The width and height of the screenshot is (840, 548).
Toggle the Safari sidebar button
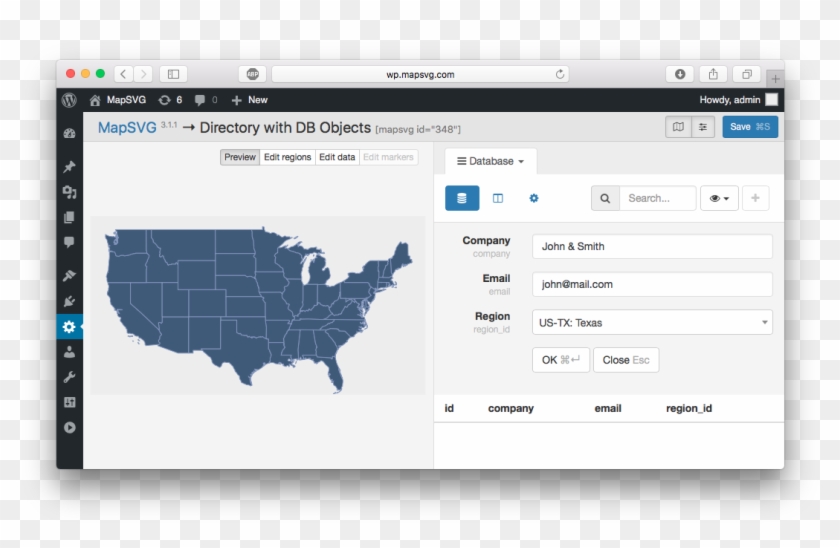(x=174, y=74)
